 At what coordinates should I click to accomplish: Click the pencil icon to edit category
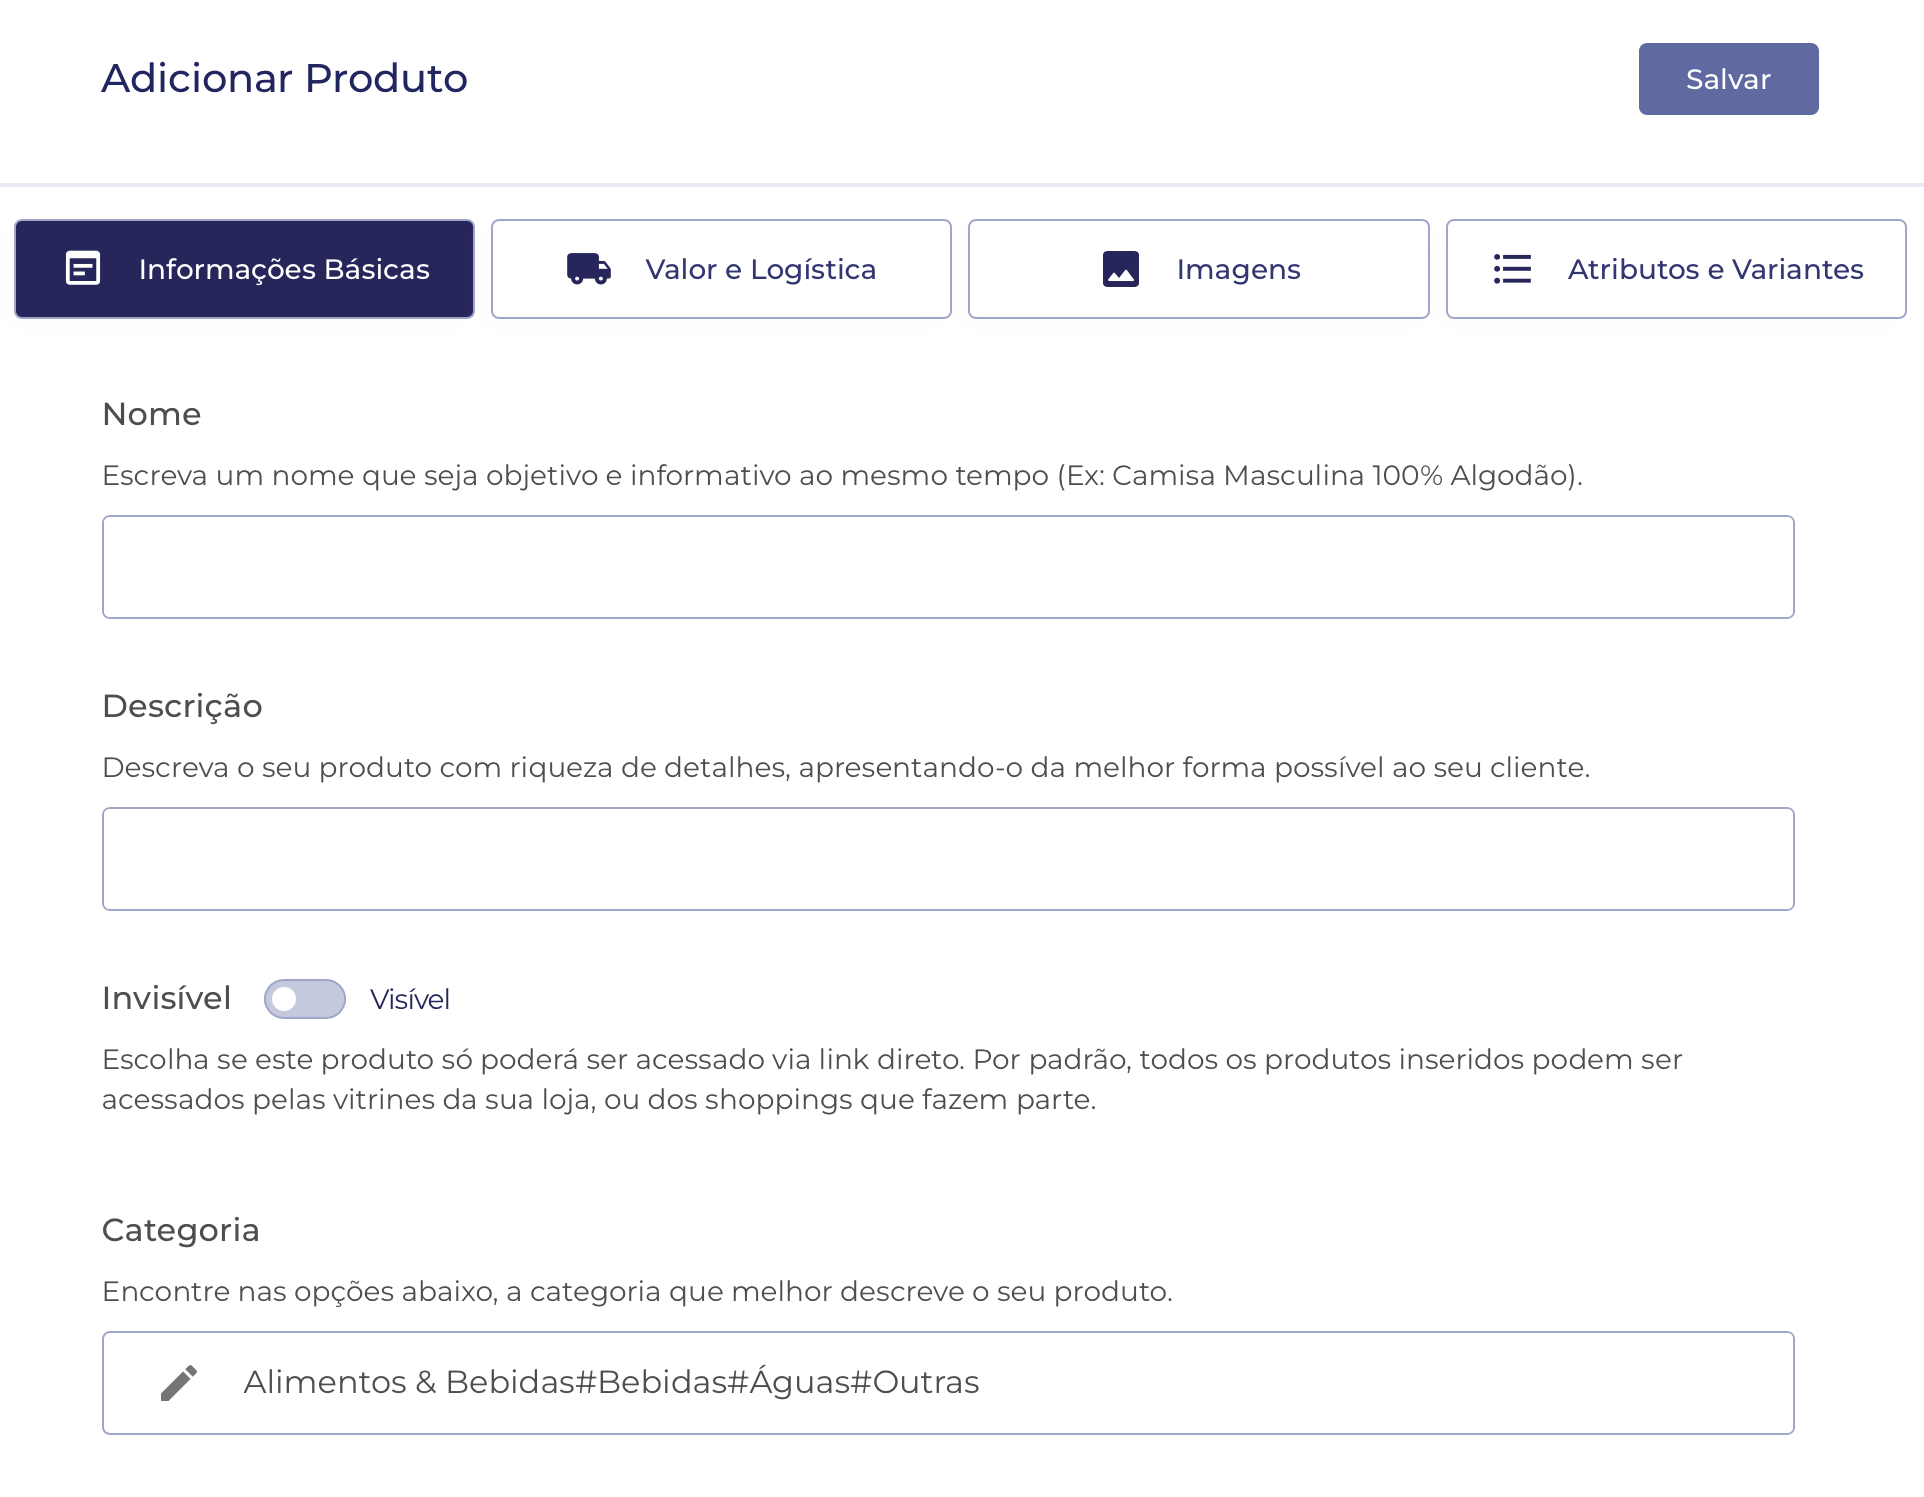tap(179, 1383)
